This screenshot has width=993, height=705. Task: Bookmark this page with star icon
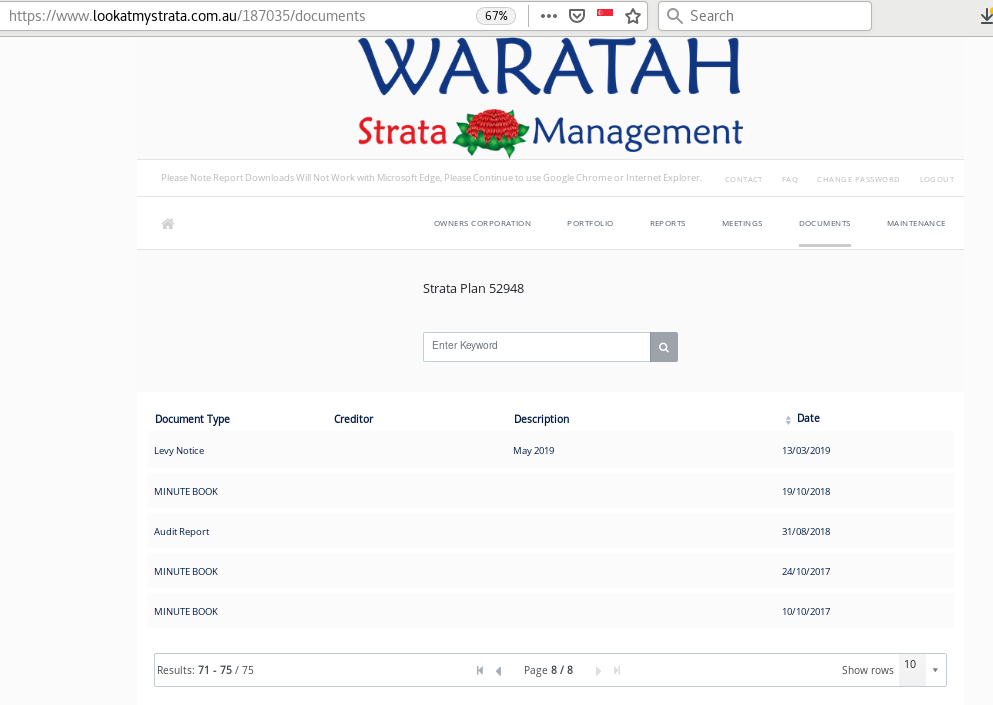[x=633, y=16]
